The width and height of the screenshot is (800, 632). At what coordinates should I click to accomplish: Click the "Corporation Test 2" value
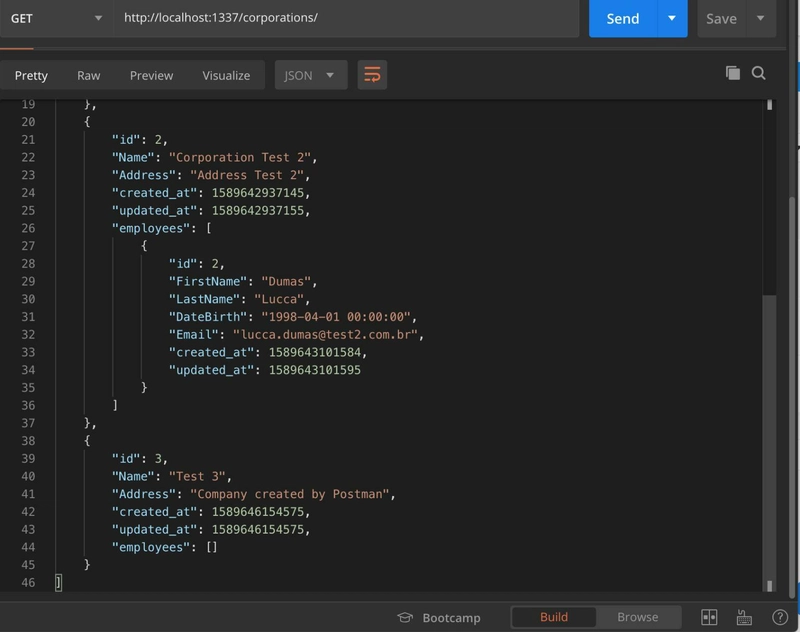coord(239,158)
